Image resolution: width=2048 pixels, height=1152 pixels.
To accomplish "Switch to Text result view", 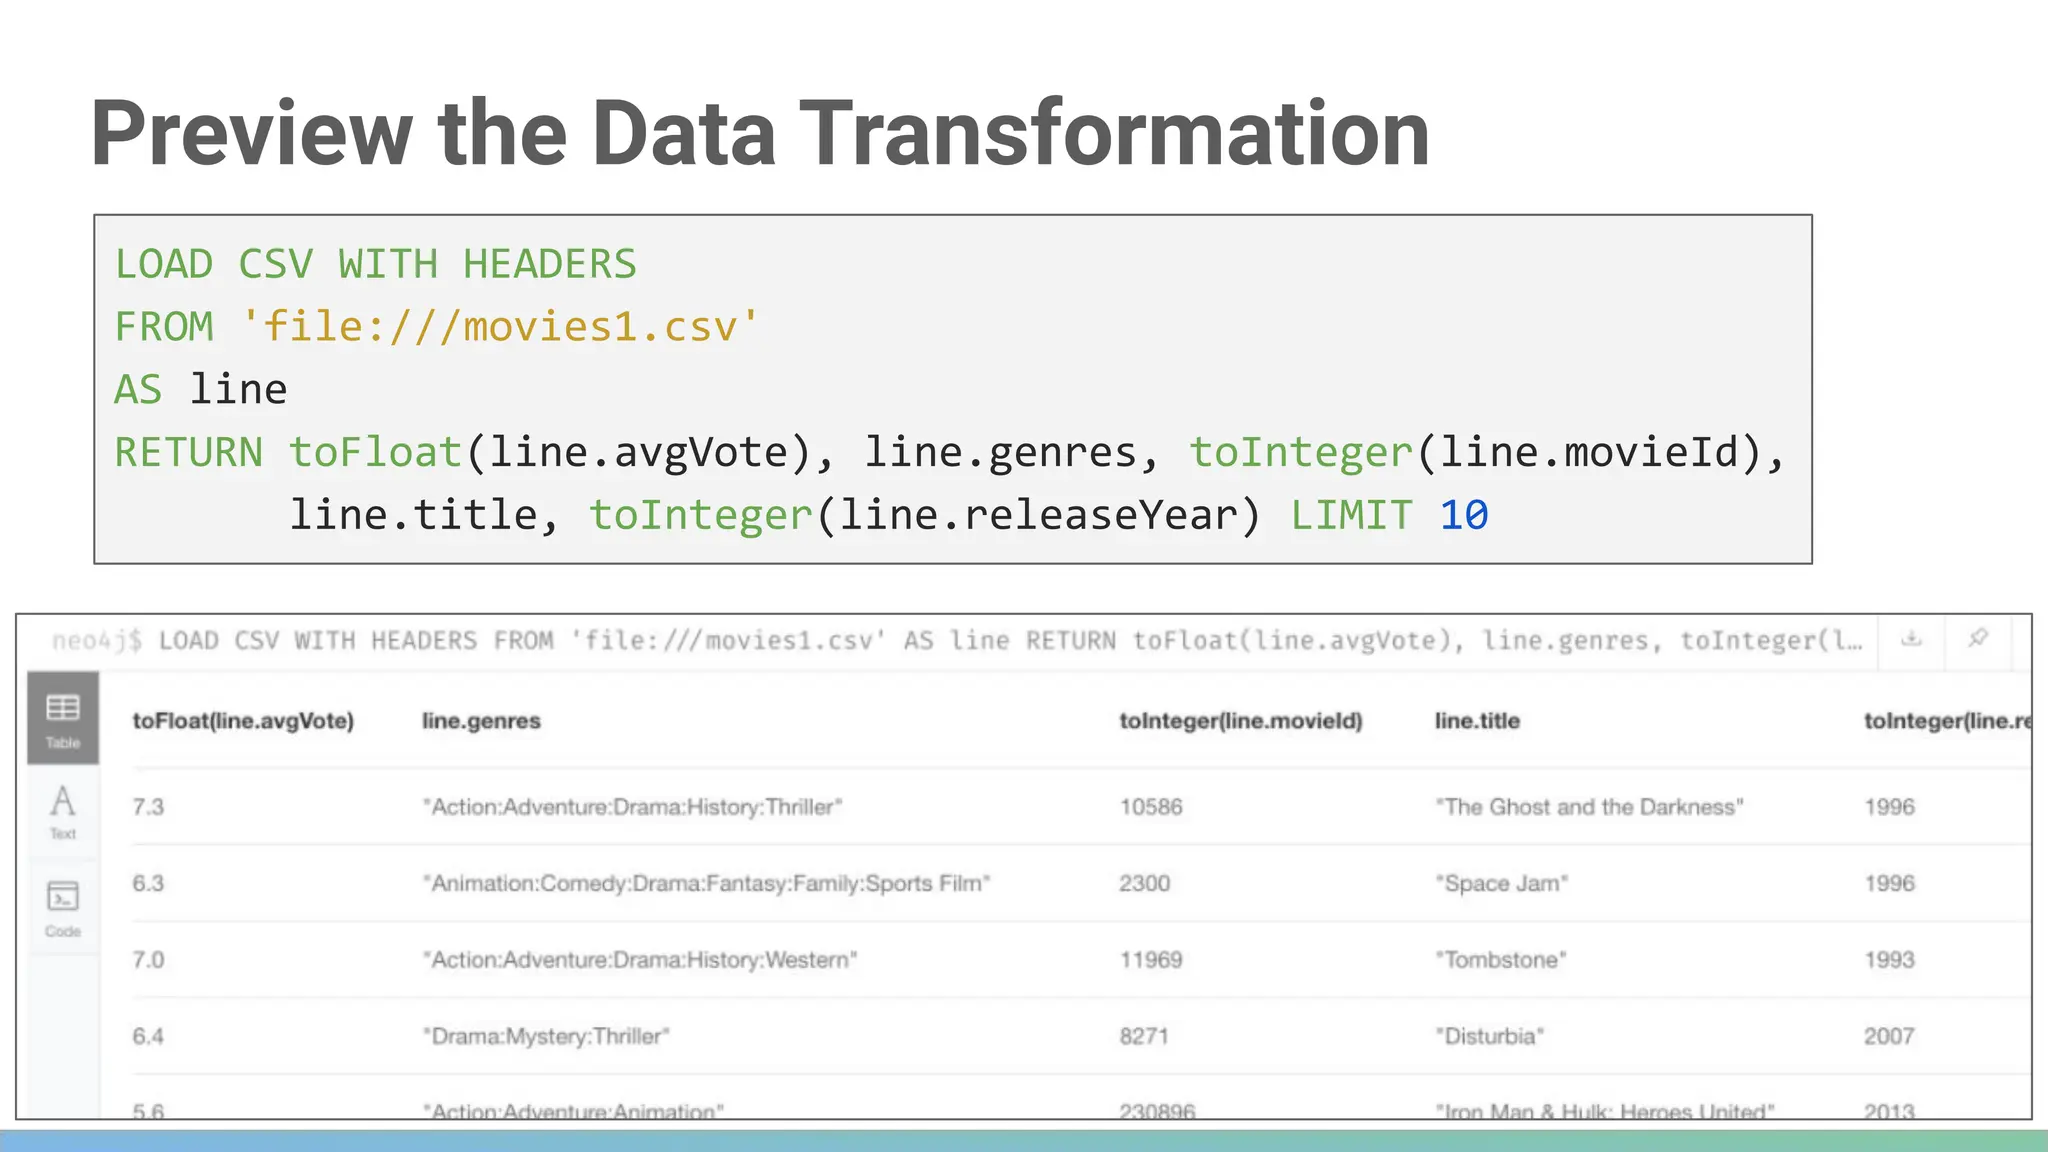I will pos(63,811).
